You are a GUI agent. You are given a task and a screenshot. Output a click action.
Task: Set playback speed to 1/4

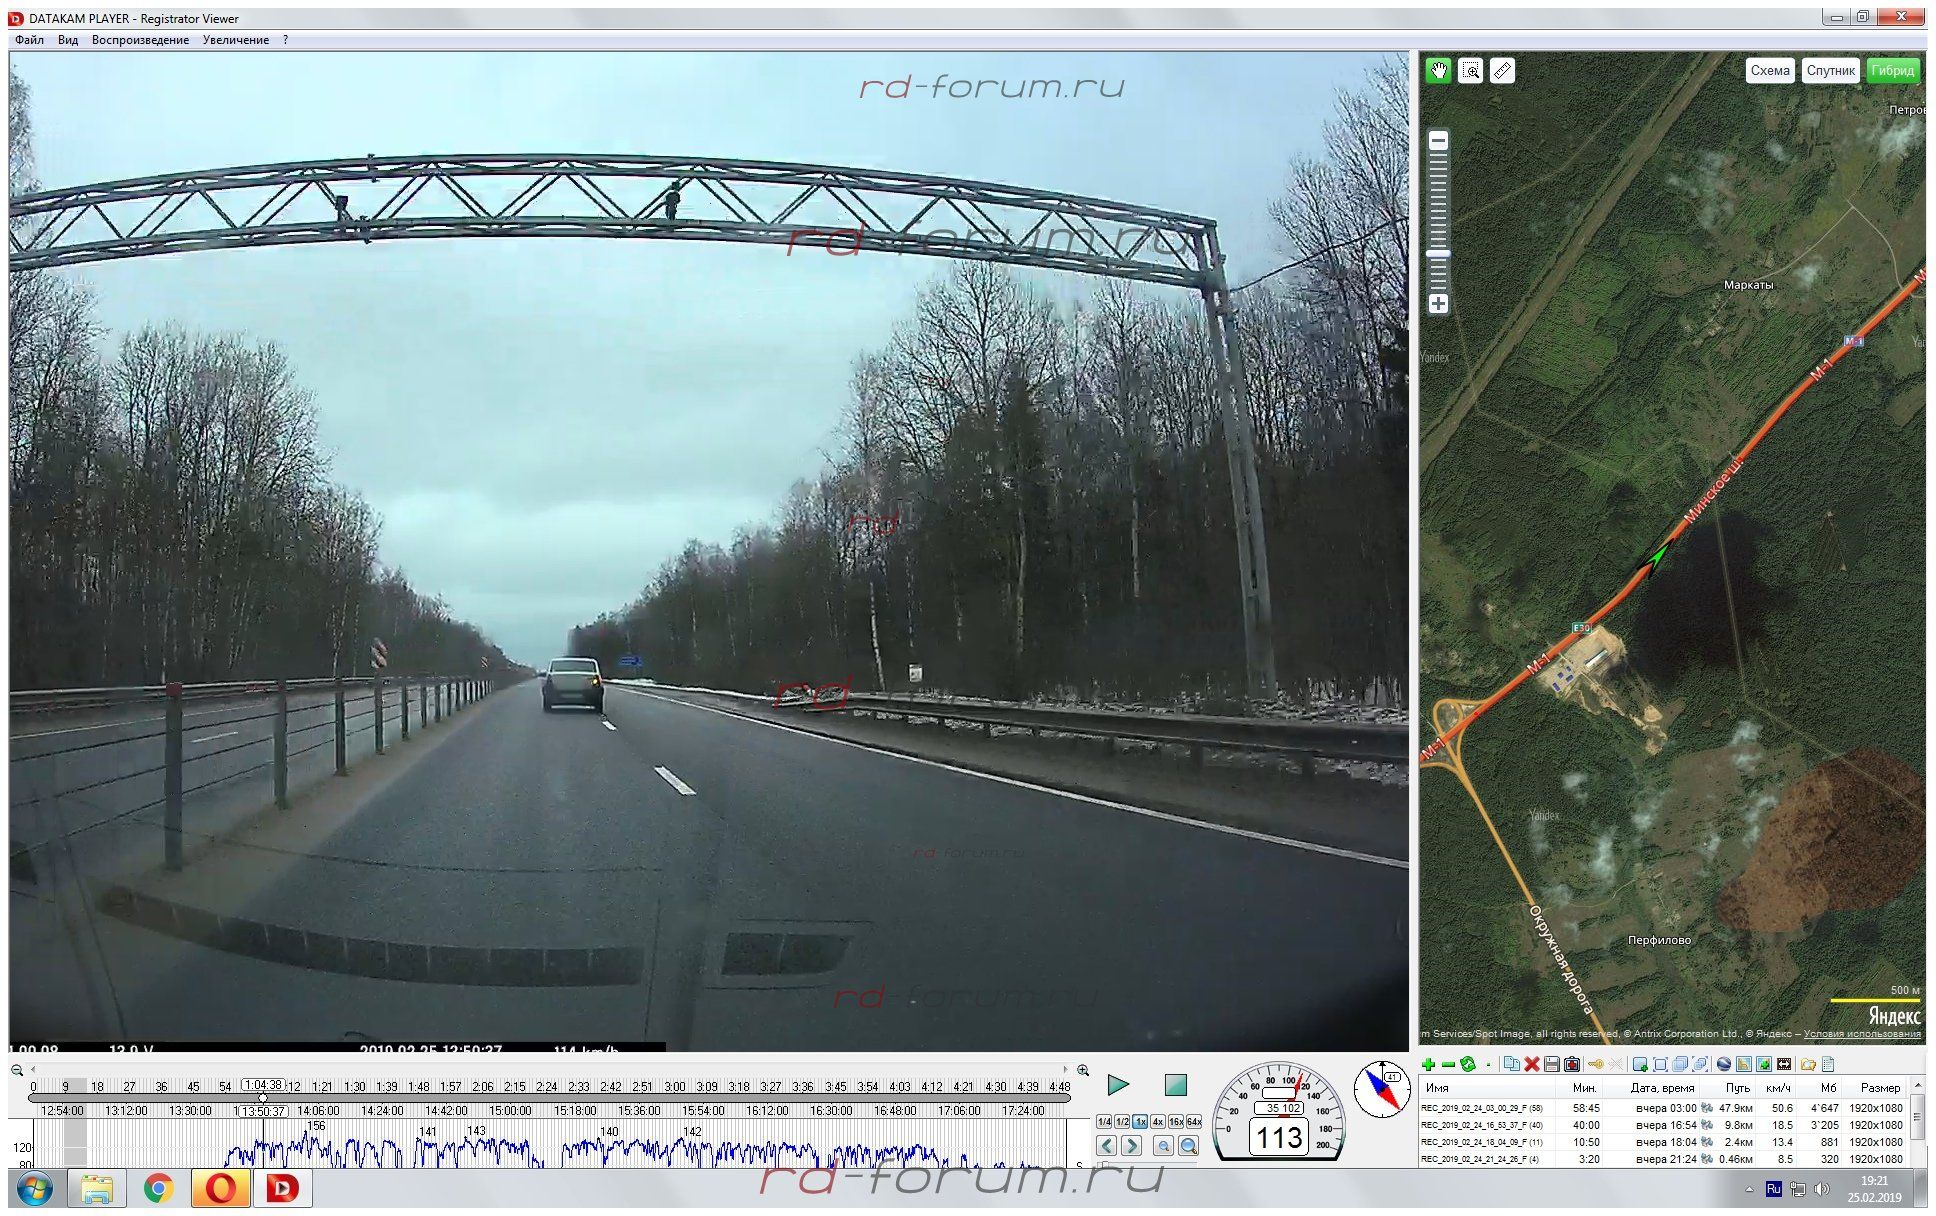point(1104,1122)
